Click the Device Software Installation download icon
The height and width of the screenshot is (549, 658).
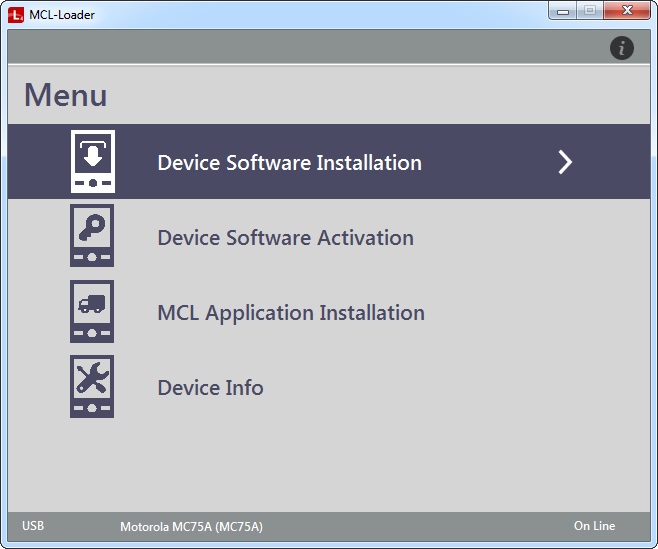(x=93, y=162)
